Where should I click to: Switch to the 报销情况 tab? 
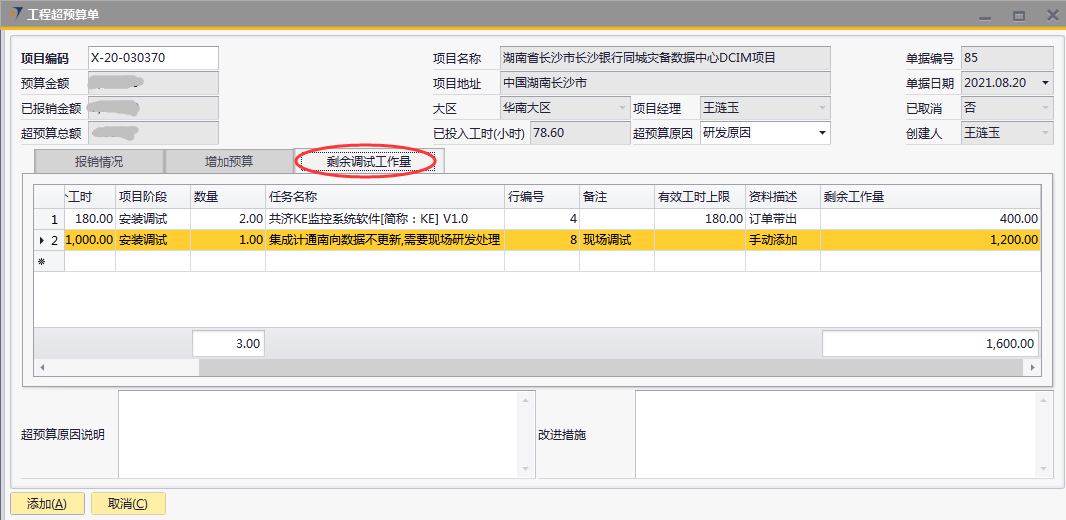click(98, 161)
